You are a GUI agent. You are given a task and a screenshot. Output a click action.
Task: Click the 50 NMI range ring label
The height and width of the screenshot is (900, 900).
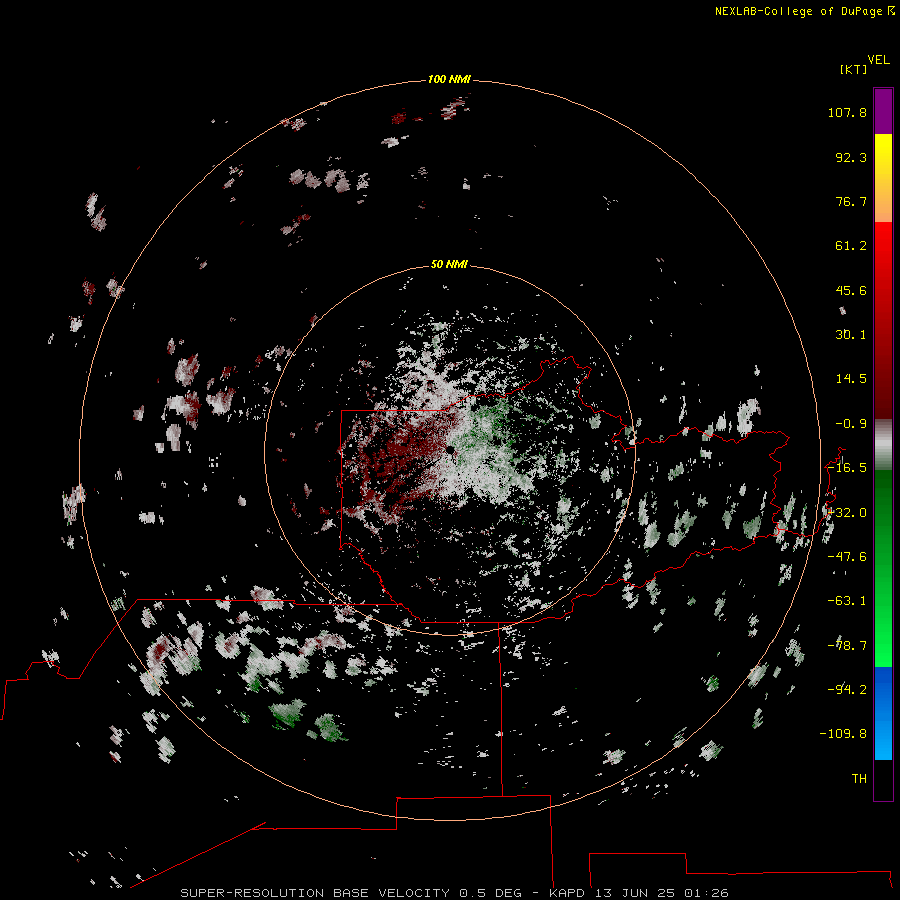449,264
